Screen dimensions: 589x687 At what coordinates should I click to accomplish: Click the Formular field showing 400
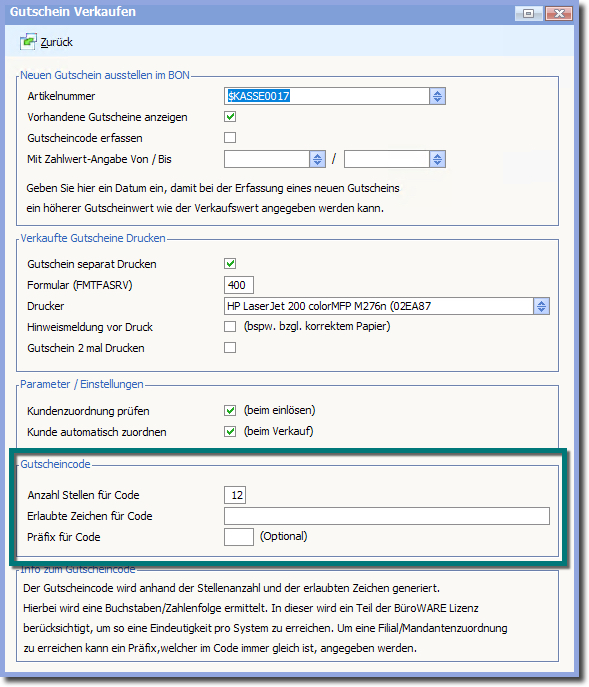[x=238, y=285]
